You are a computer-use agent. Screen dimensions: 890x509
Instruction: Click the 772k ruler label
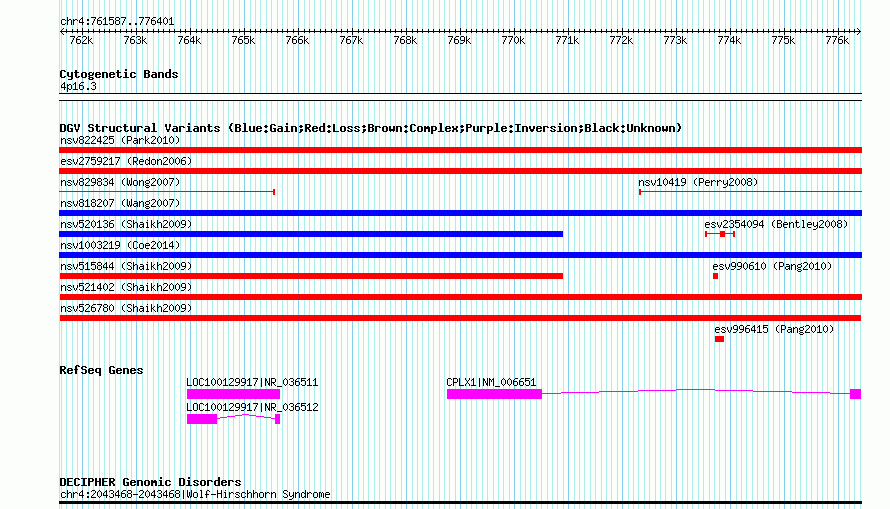(621, 40)
